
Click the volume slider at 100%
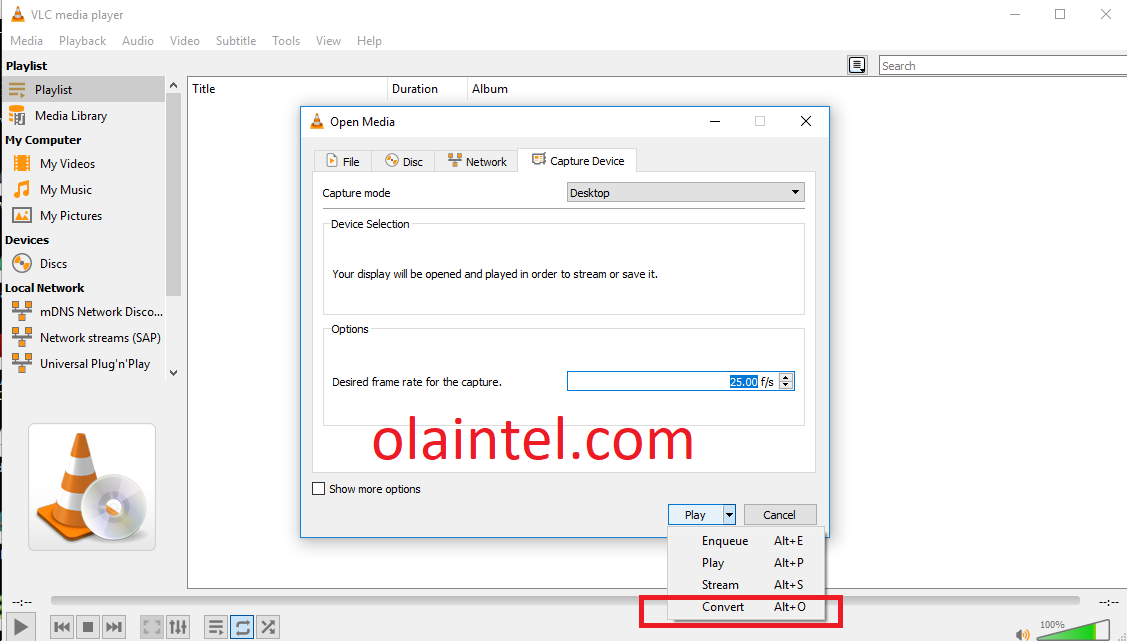click(x=1072, y=631)
